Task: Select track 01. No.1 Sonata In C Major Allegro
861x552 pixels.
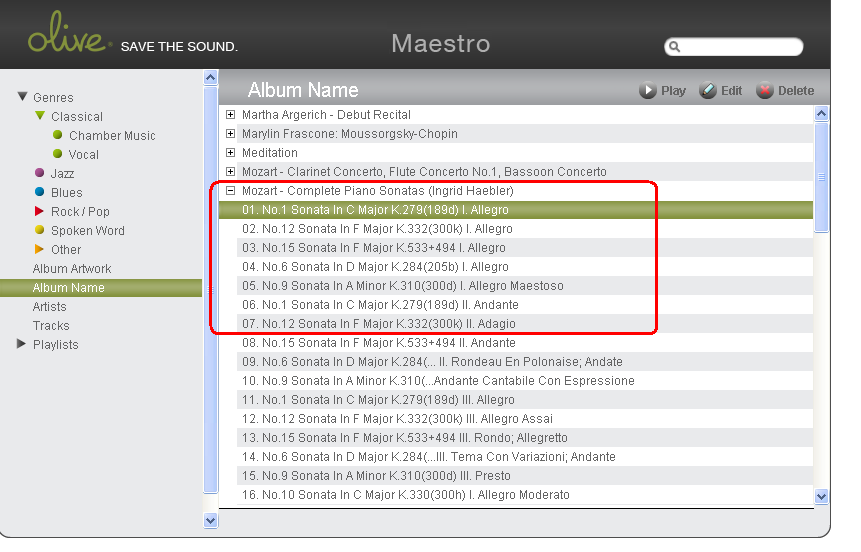Action: pos(516,210)
